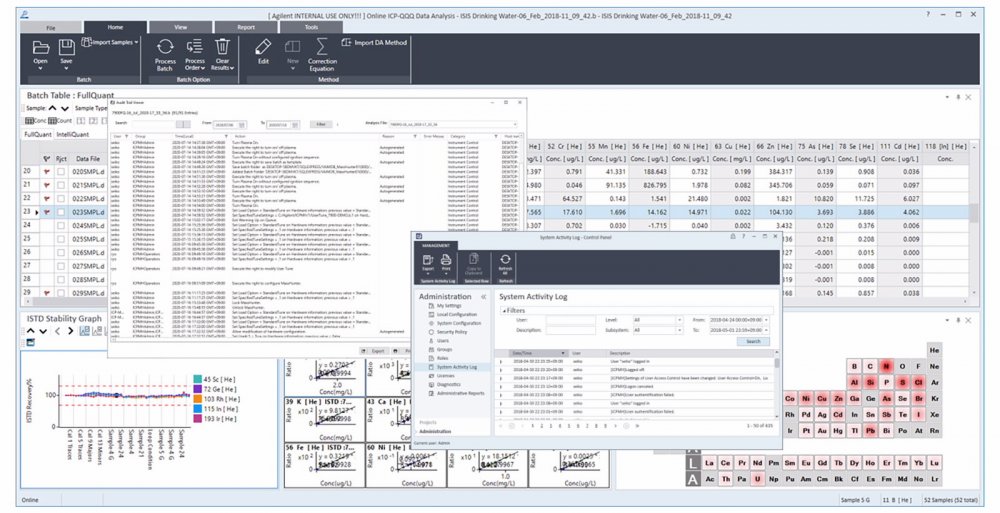The image size is (1000, 513).
Task: Click the Export button in Audit Trail Viewer
Action: pyautogui.click(x=374, y=351)
